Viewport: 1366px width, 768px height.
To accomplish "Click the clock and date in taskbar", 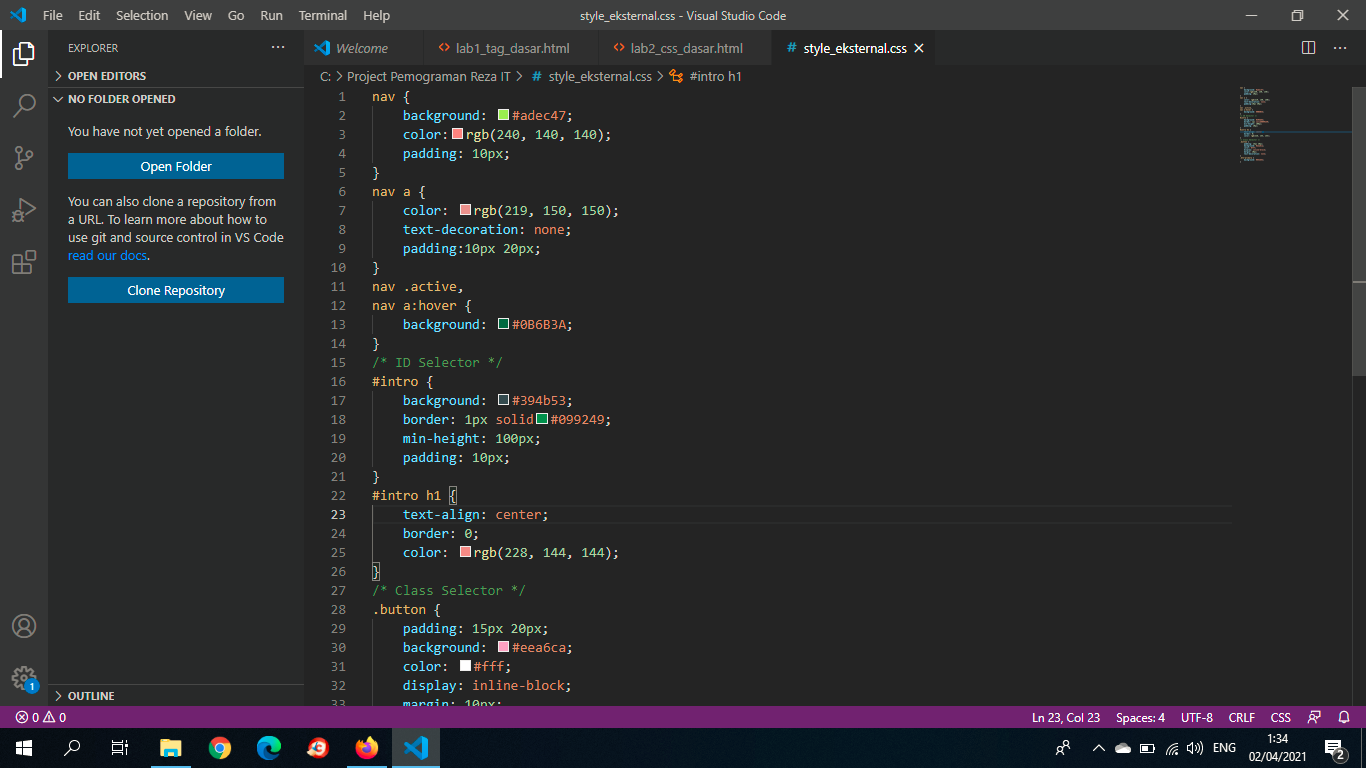I will click(x=1277, y=748).
